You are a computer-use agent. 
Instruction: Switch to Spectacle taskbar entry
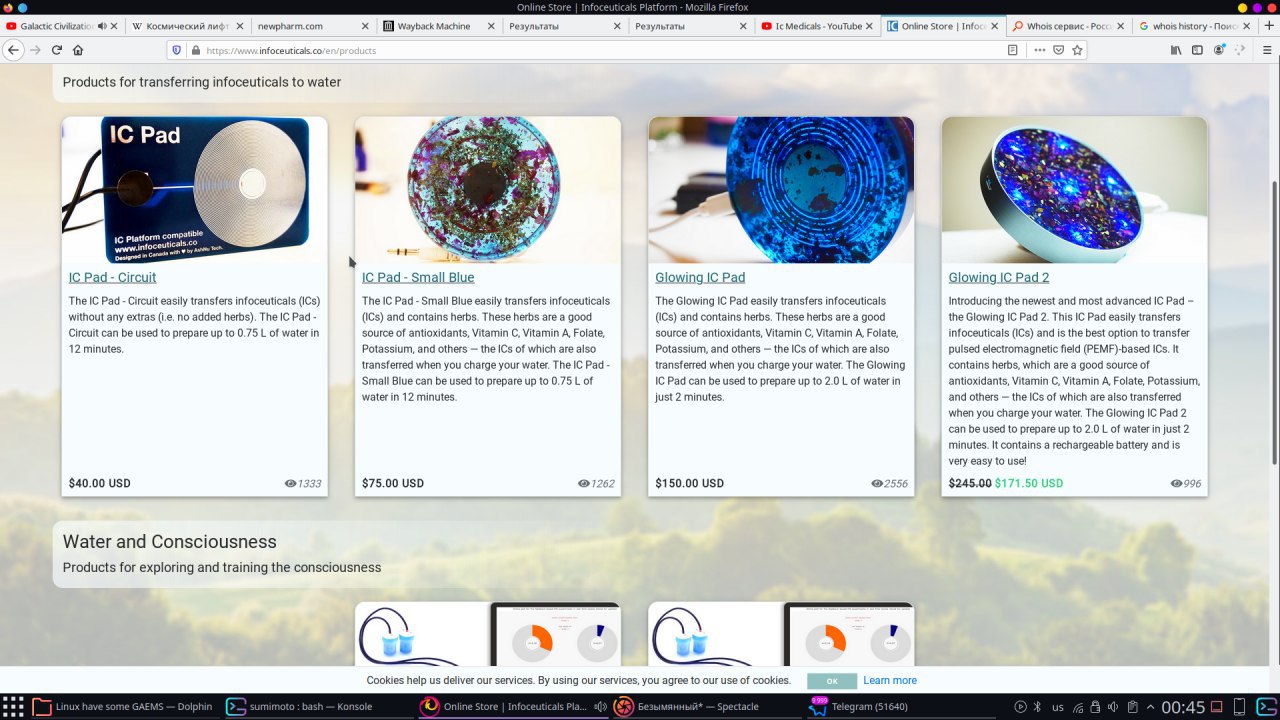pos(706,706)
